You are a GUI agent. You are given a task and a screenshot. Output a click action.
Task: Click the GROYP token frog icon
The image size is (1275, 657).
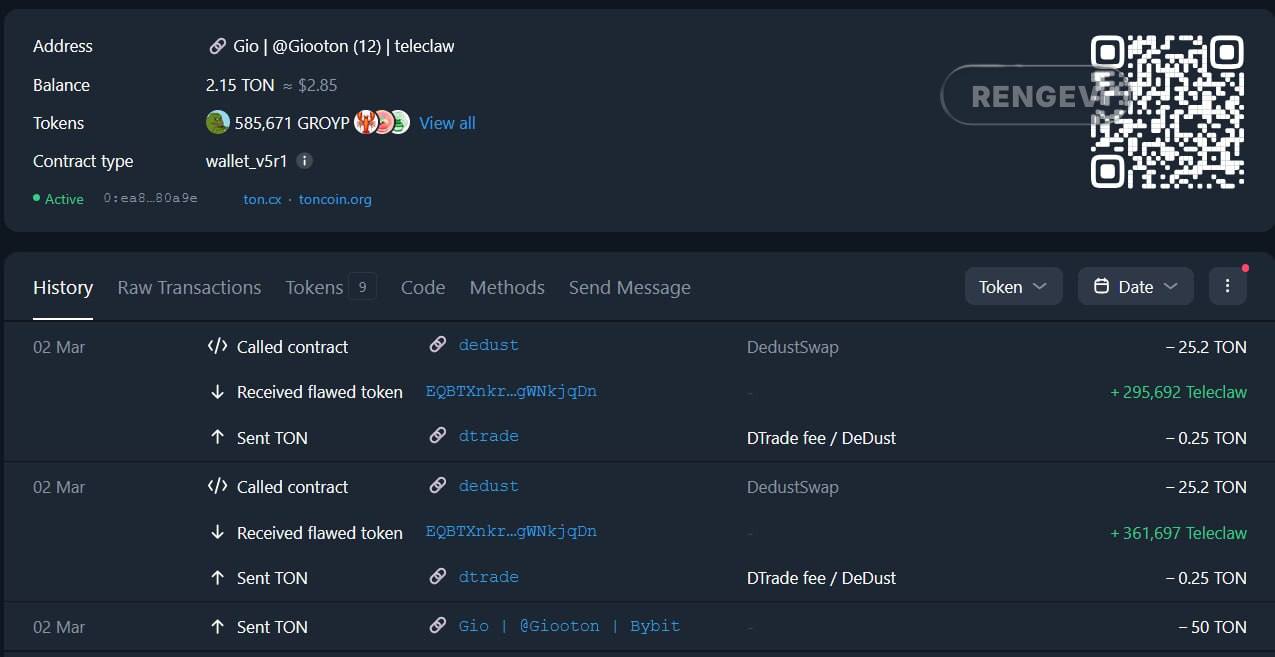click(x=218, y=123)
